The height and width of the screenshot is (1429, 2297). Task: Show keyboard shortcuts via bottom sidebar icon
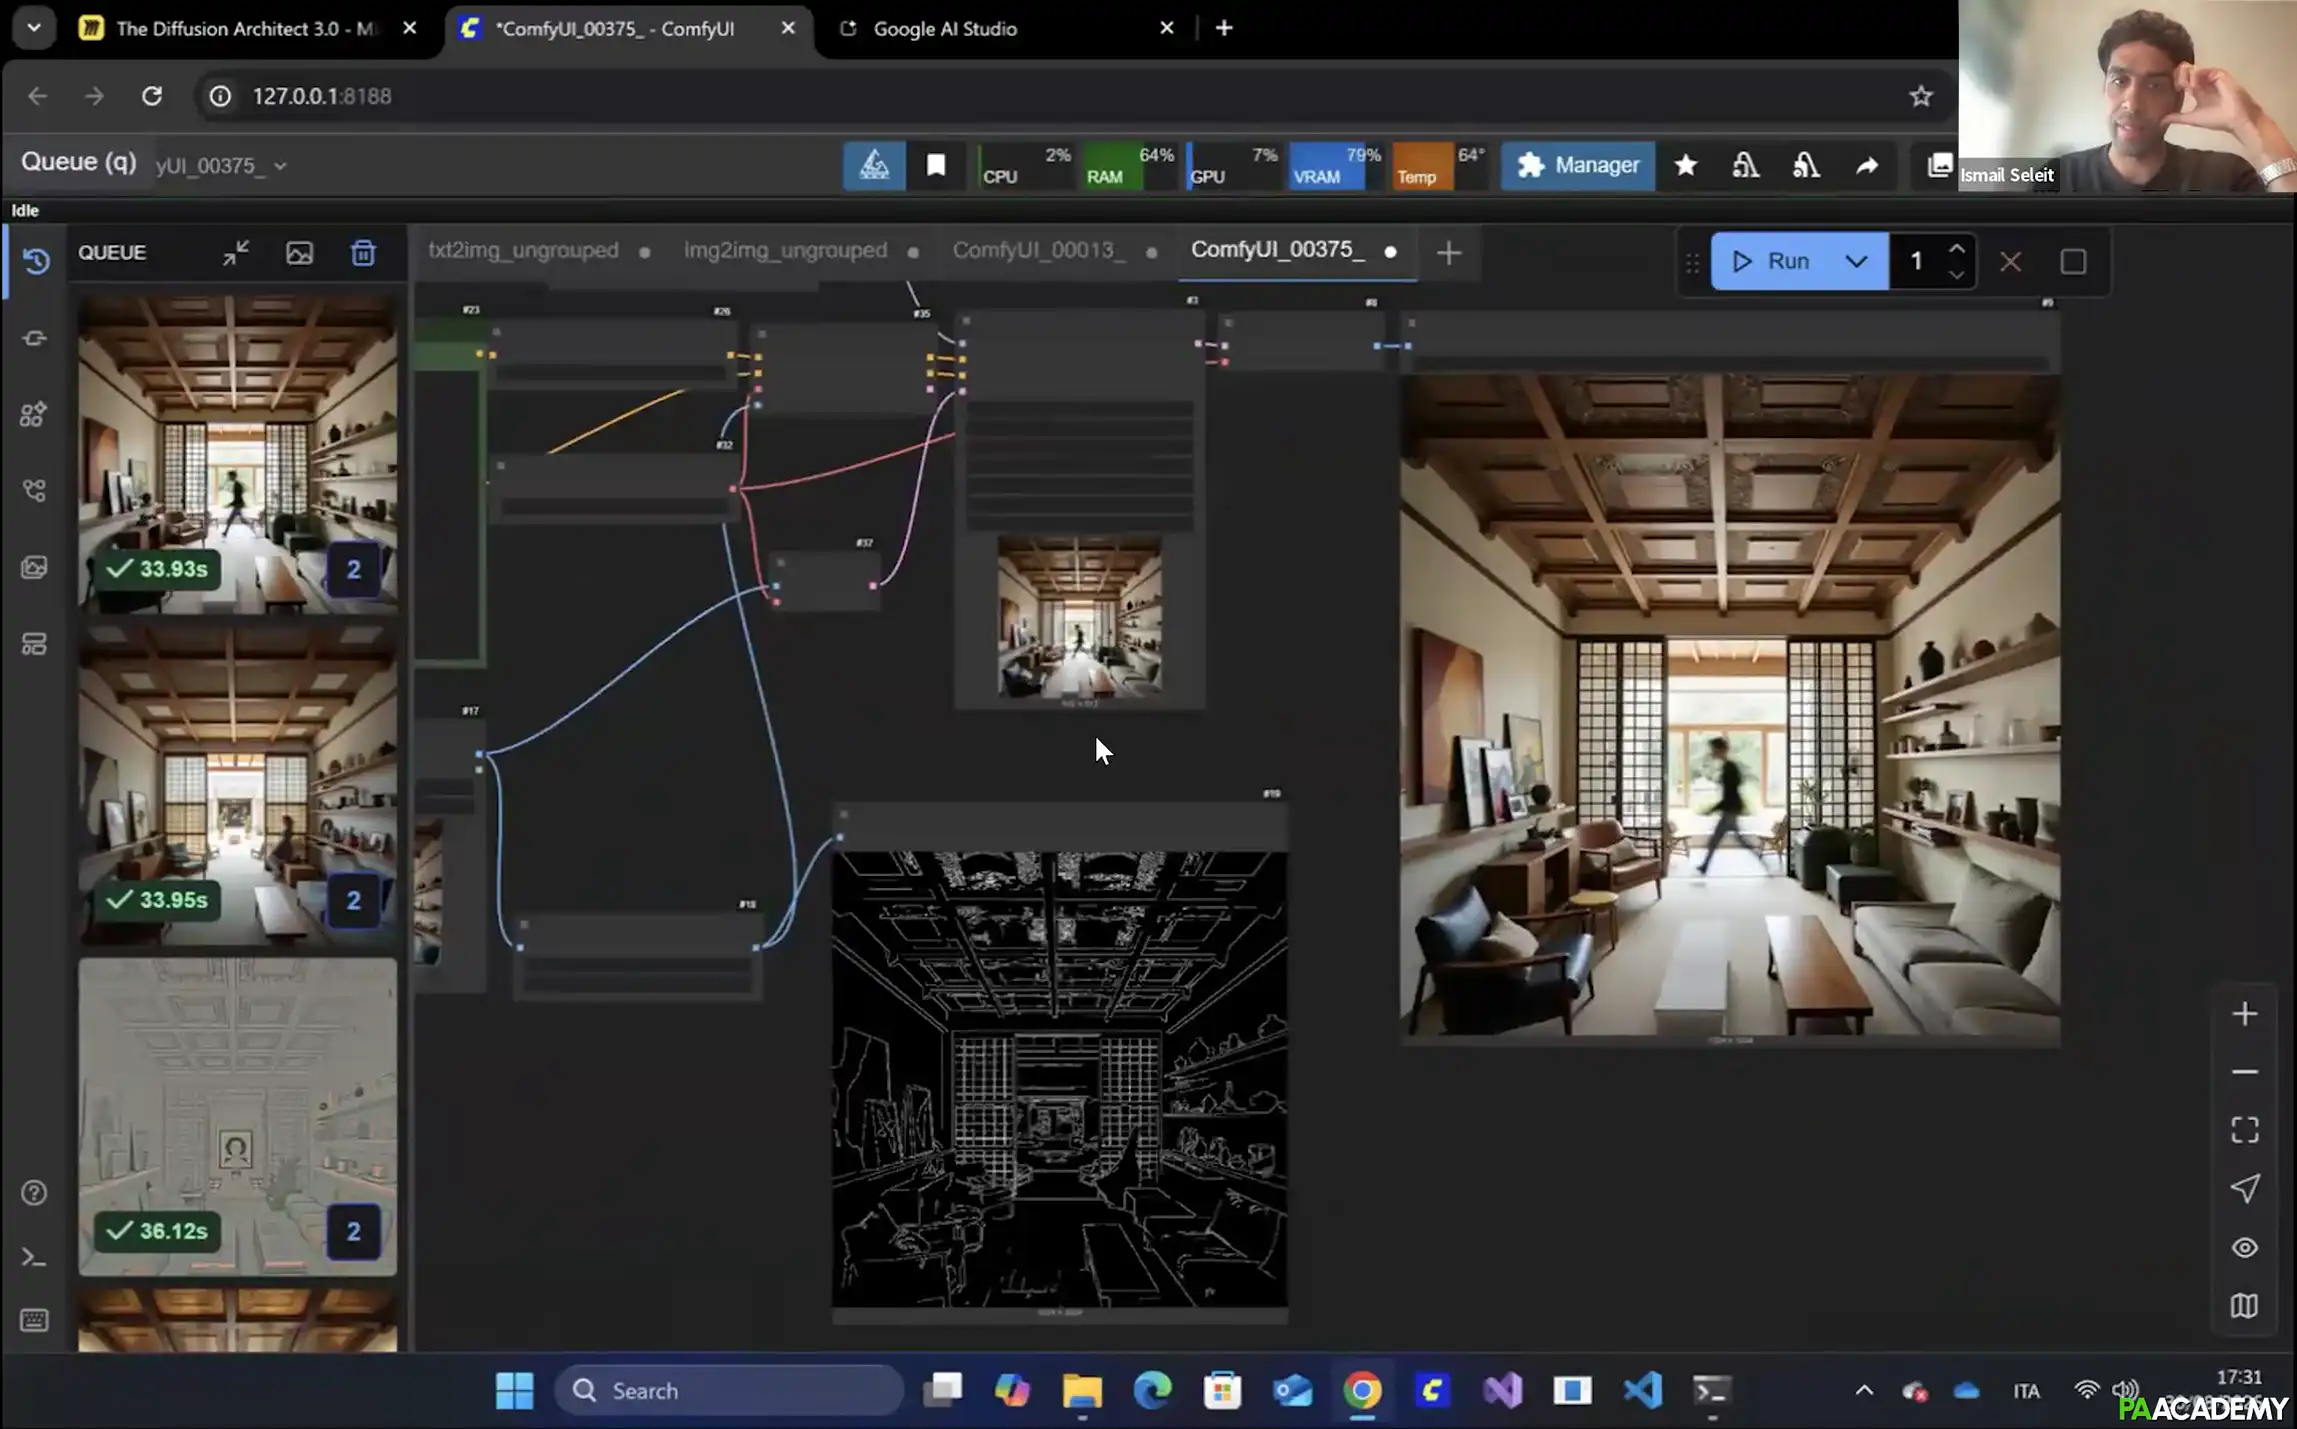click(33, 1320)
